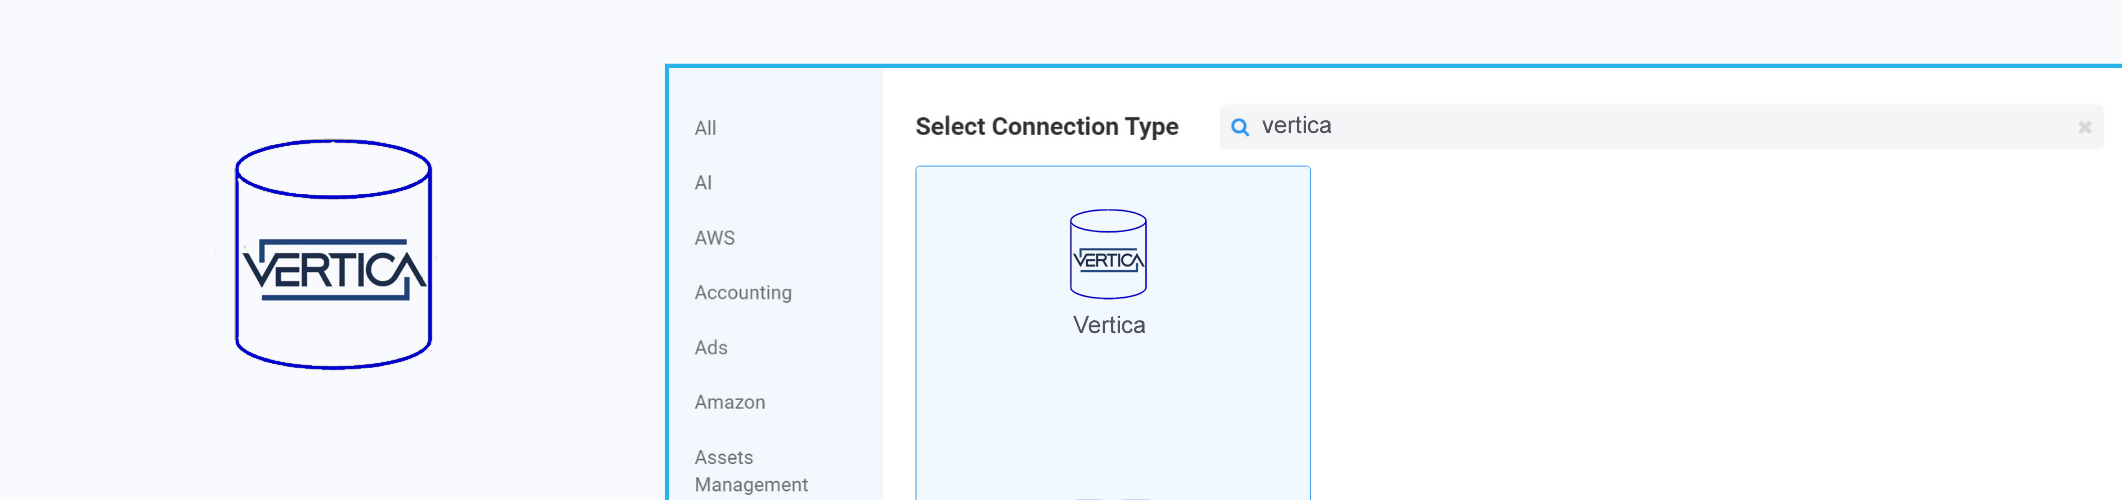Image resolution: width=2122 pixels, height=500 pixels.
Task: Choose the Assets Management category
Action: pyautogui.click(x=751, y=471)
